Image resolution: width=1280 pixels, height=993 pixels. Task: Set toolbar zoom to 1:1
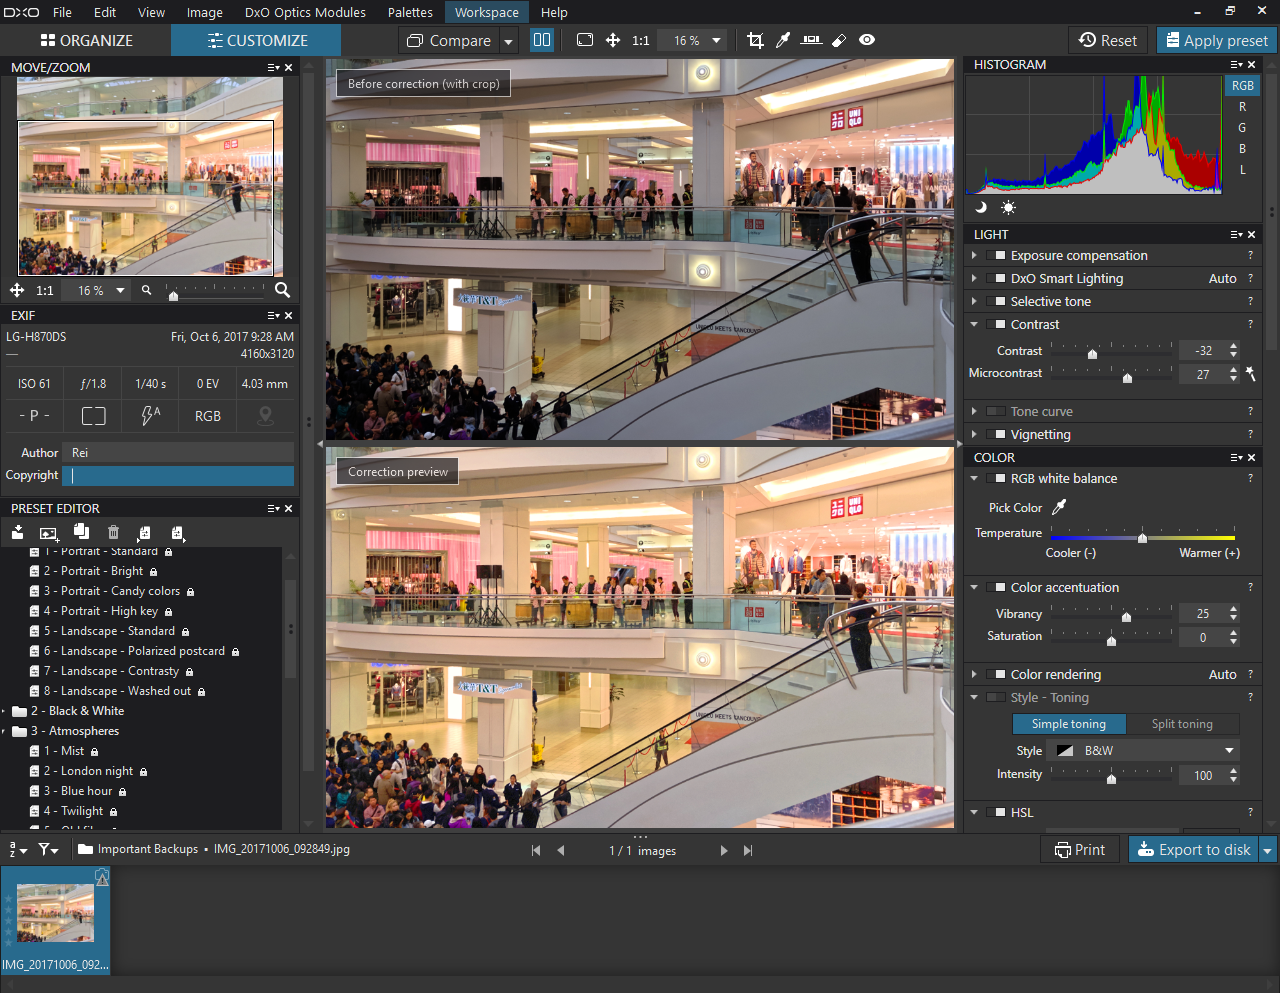point(641,41)
